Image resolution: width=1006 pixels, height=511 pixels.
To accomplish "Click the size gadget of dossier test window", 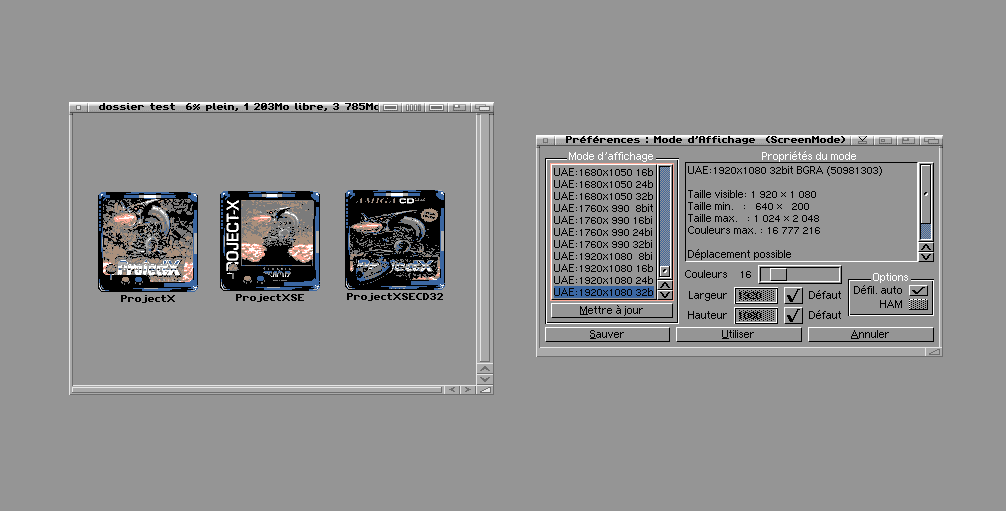I will point(485,389).
